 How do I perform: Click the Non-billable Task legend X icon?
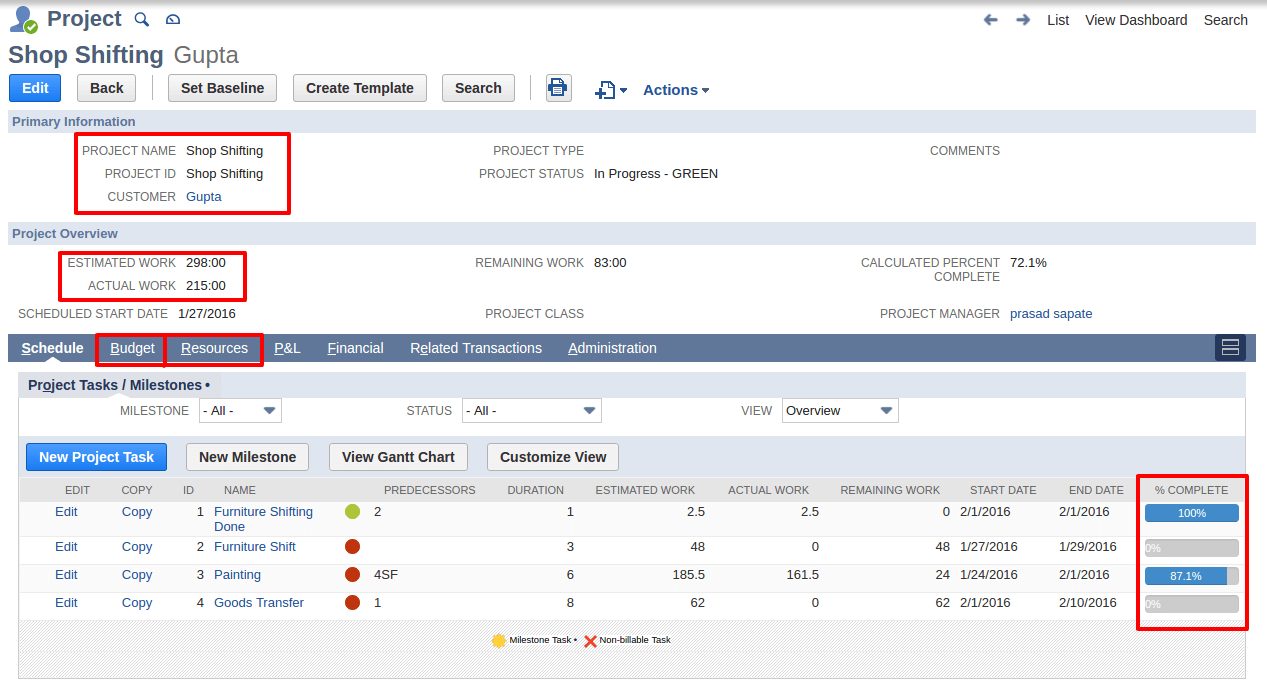(x=590, y=641)
